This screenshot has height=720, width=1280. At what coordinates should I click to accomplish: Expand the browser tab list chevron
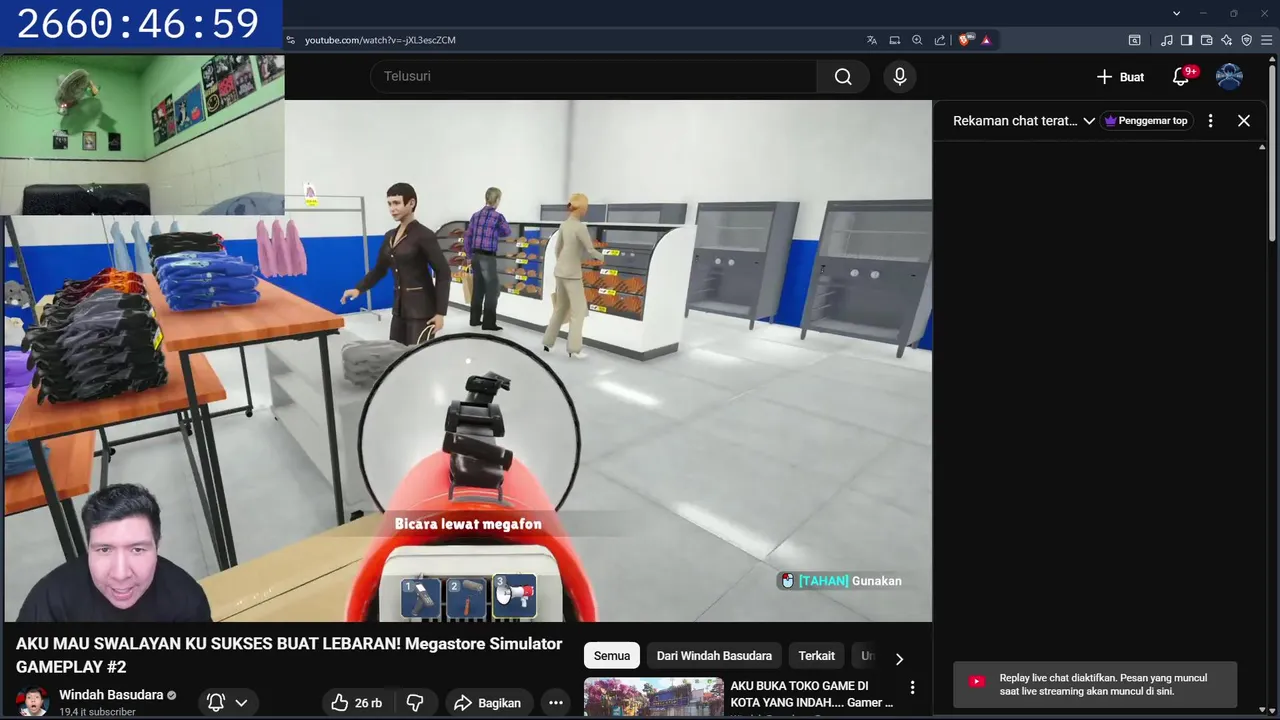(x=1177, y=13)
